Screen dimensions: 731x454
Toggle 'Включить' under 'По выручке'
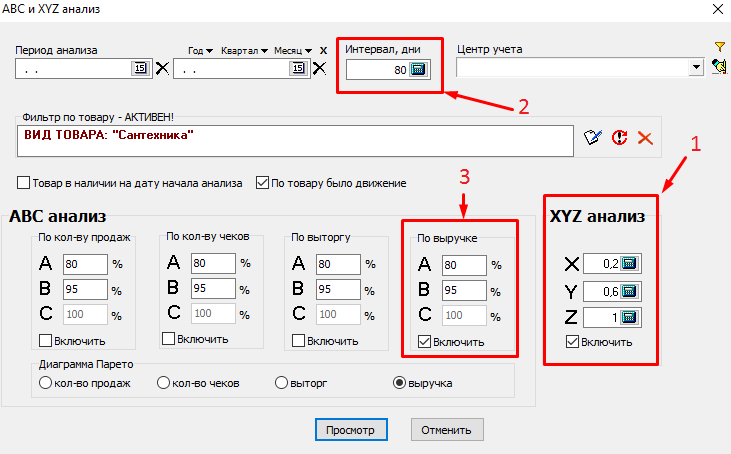424,341
